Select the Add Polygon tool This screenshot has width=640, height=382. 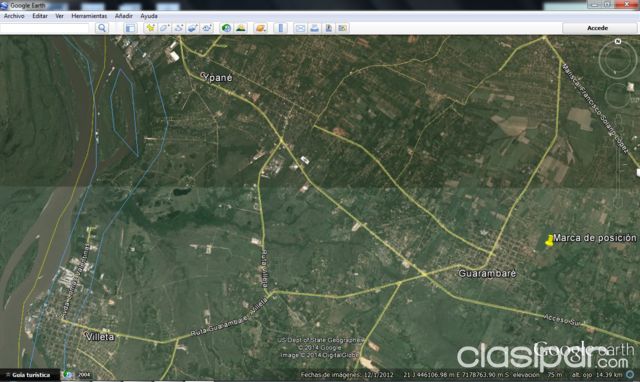pos(164,28)
